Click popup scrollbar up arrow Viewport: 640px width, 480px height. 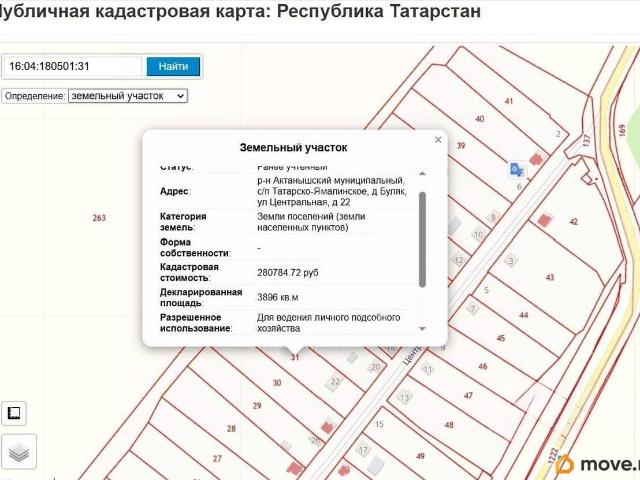click(422, 173)
